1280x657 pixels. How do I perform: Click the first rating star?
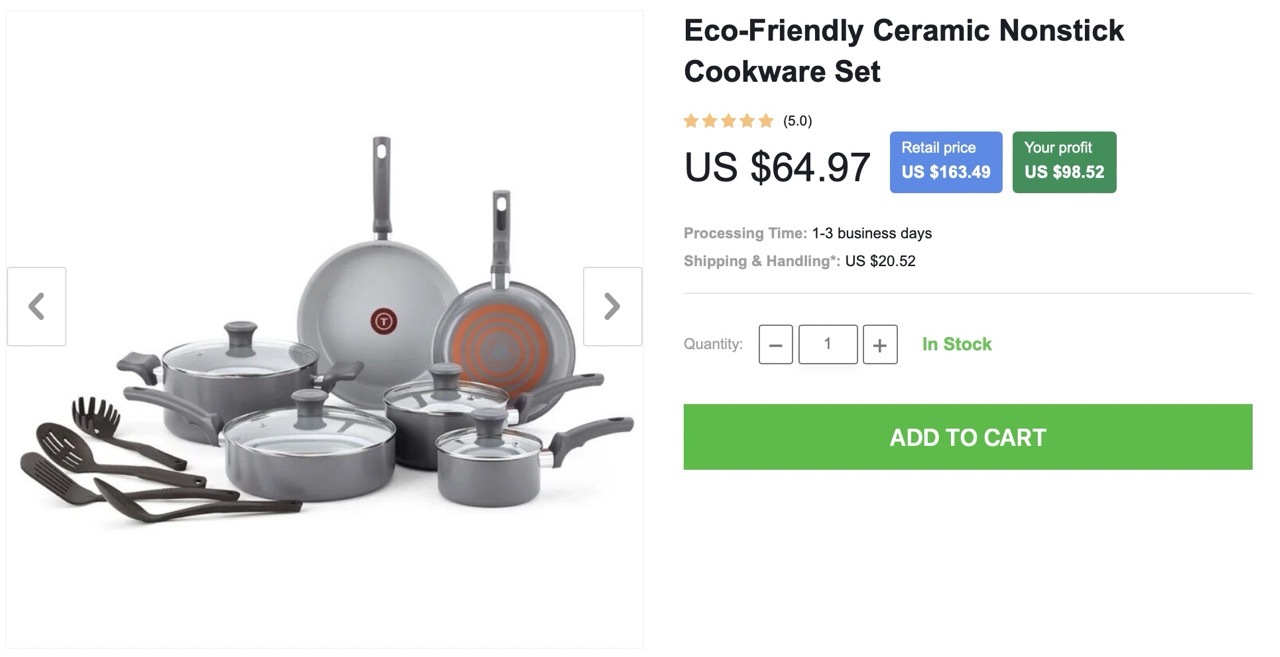691,121
